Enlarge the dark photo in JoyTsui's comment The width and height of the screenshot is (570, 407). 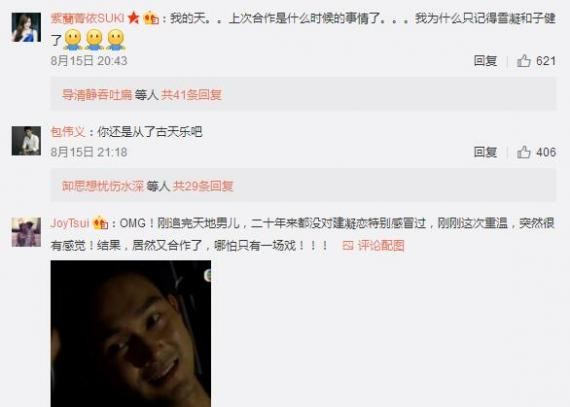coord(131,334)
